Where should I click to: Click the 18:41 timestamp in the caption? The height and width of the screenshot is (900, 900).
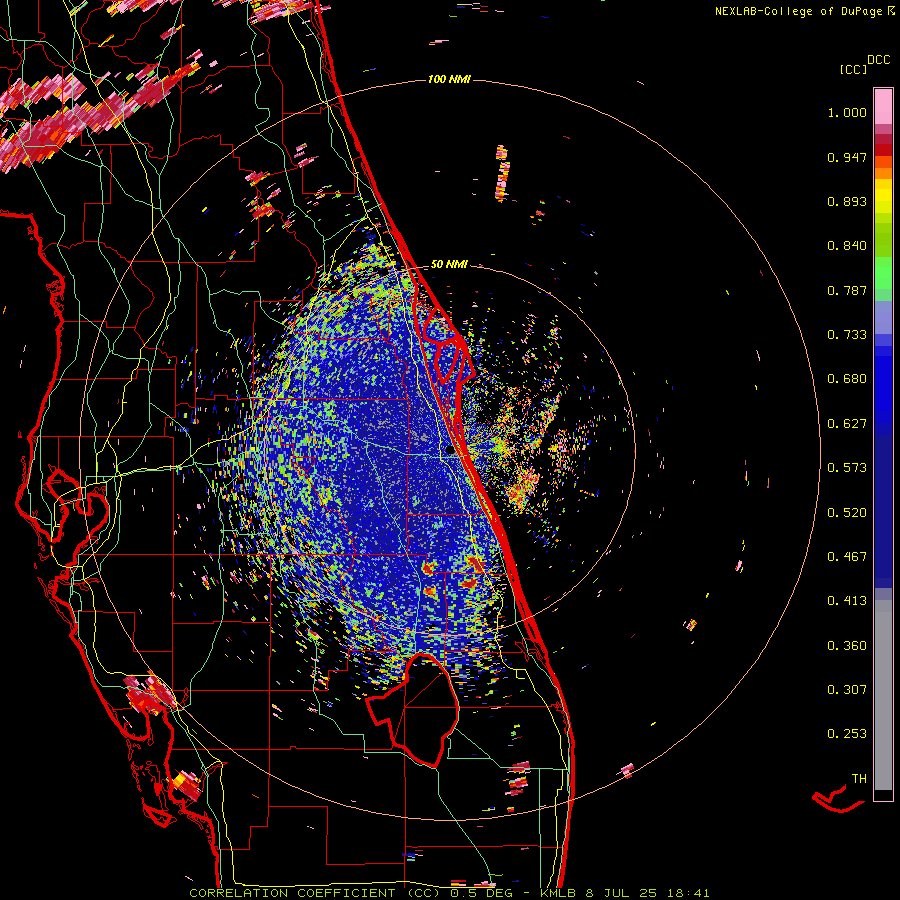tap(689, 893)
